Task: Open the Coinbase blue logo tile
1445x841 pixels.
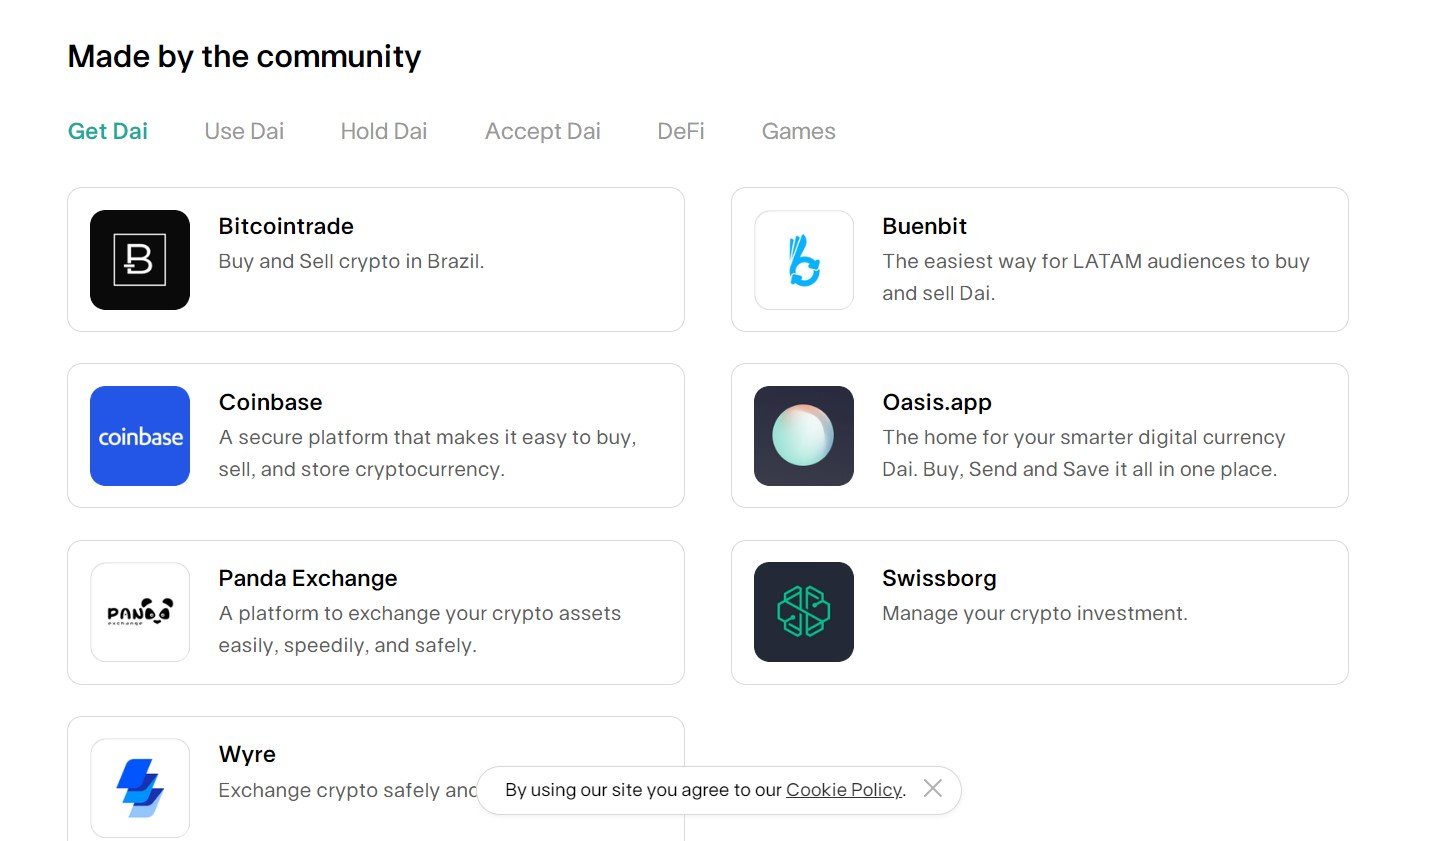Action: tap(140, 436)
